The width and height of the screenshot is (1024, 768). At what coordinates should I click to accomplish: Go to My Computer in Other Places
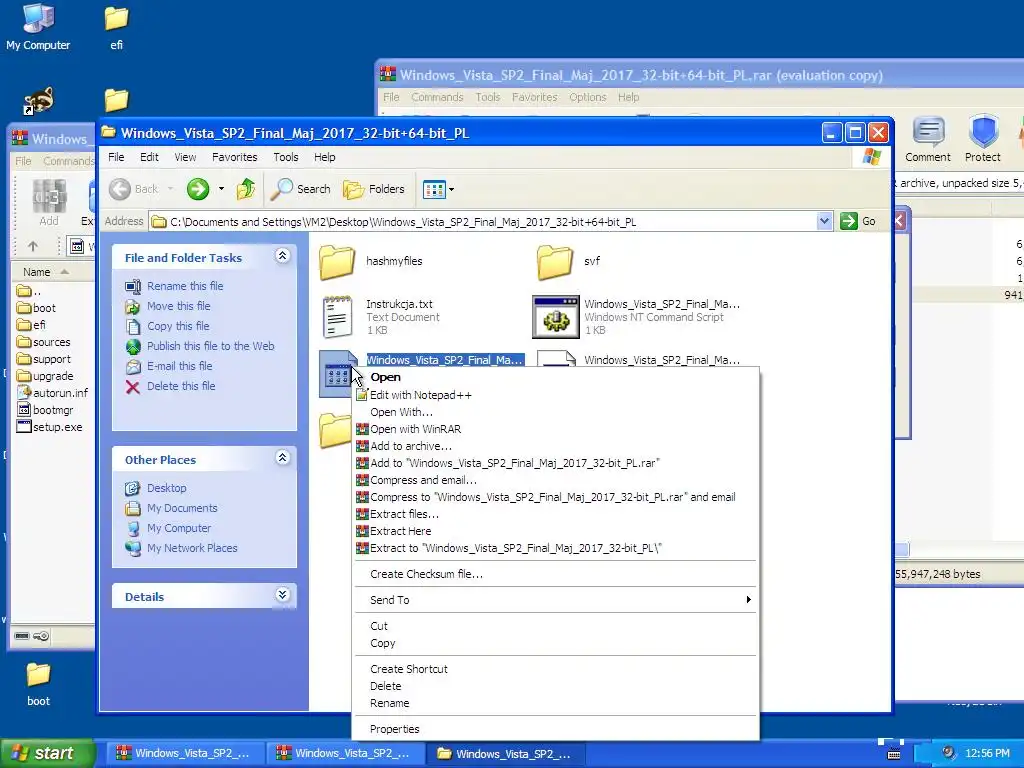coord(179,528)
